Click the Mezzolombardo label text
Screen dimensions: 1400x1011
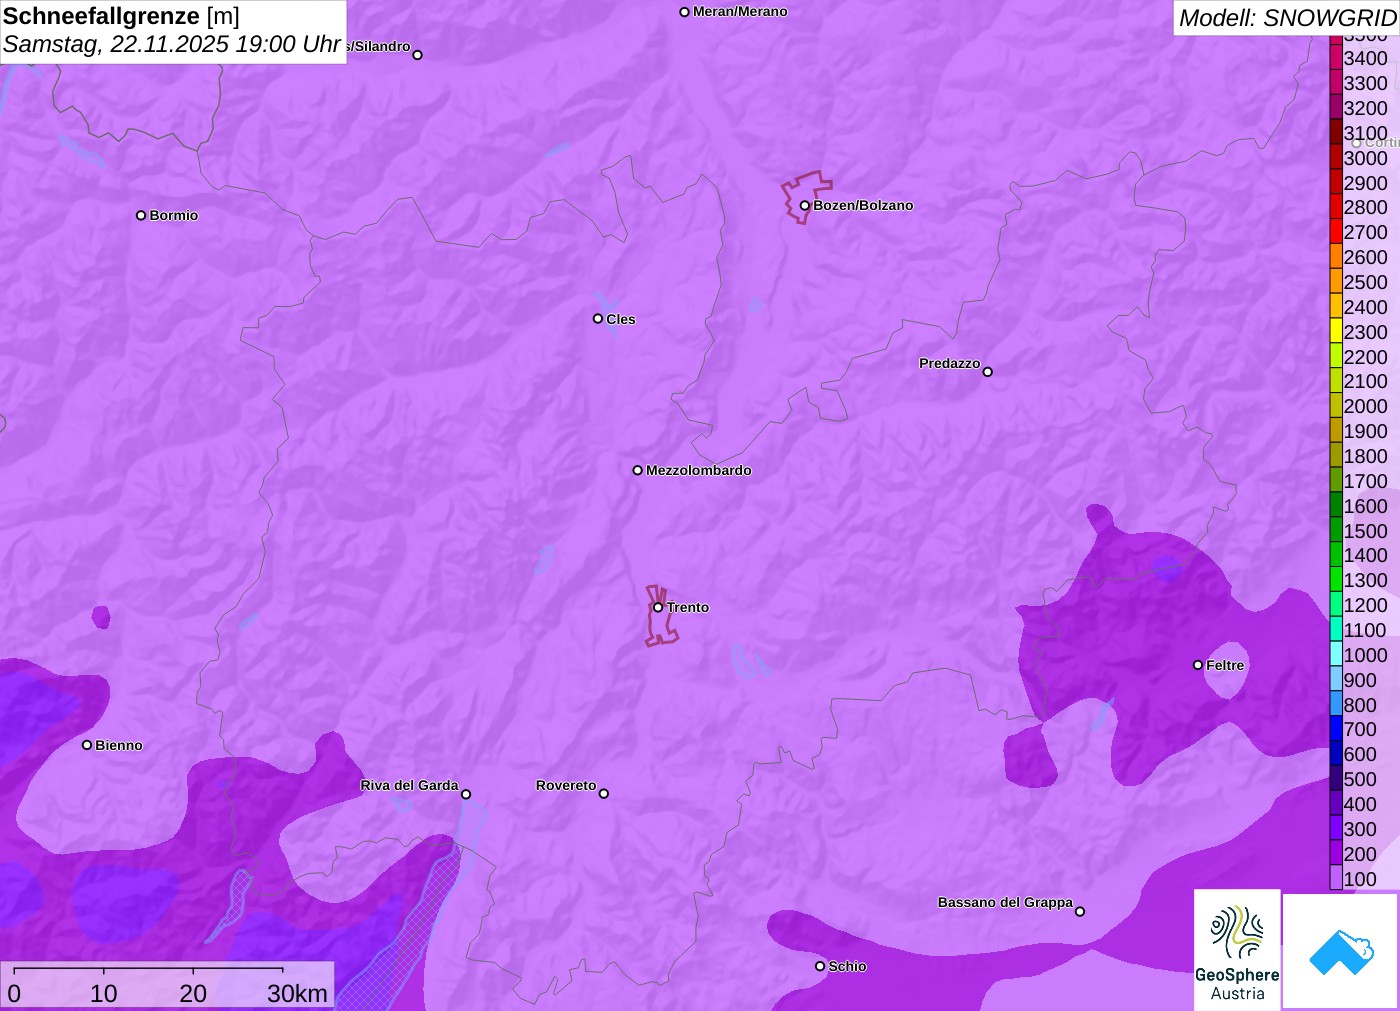[698, 470]
